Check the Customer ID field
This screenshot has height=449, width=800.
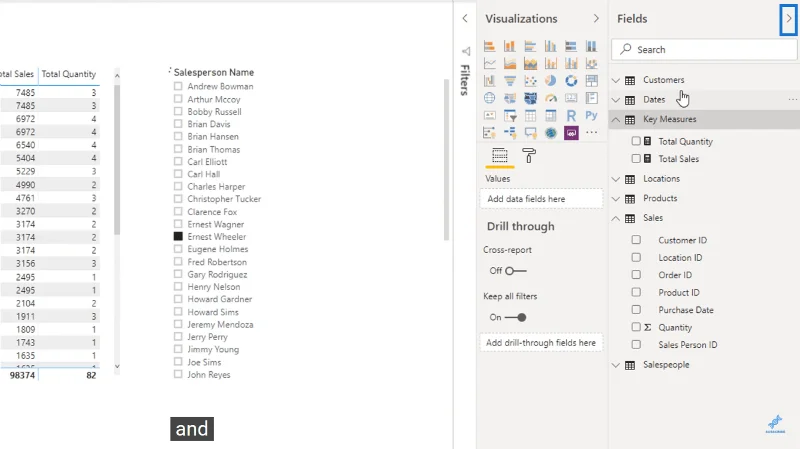click(636, 240)
